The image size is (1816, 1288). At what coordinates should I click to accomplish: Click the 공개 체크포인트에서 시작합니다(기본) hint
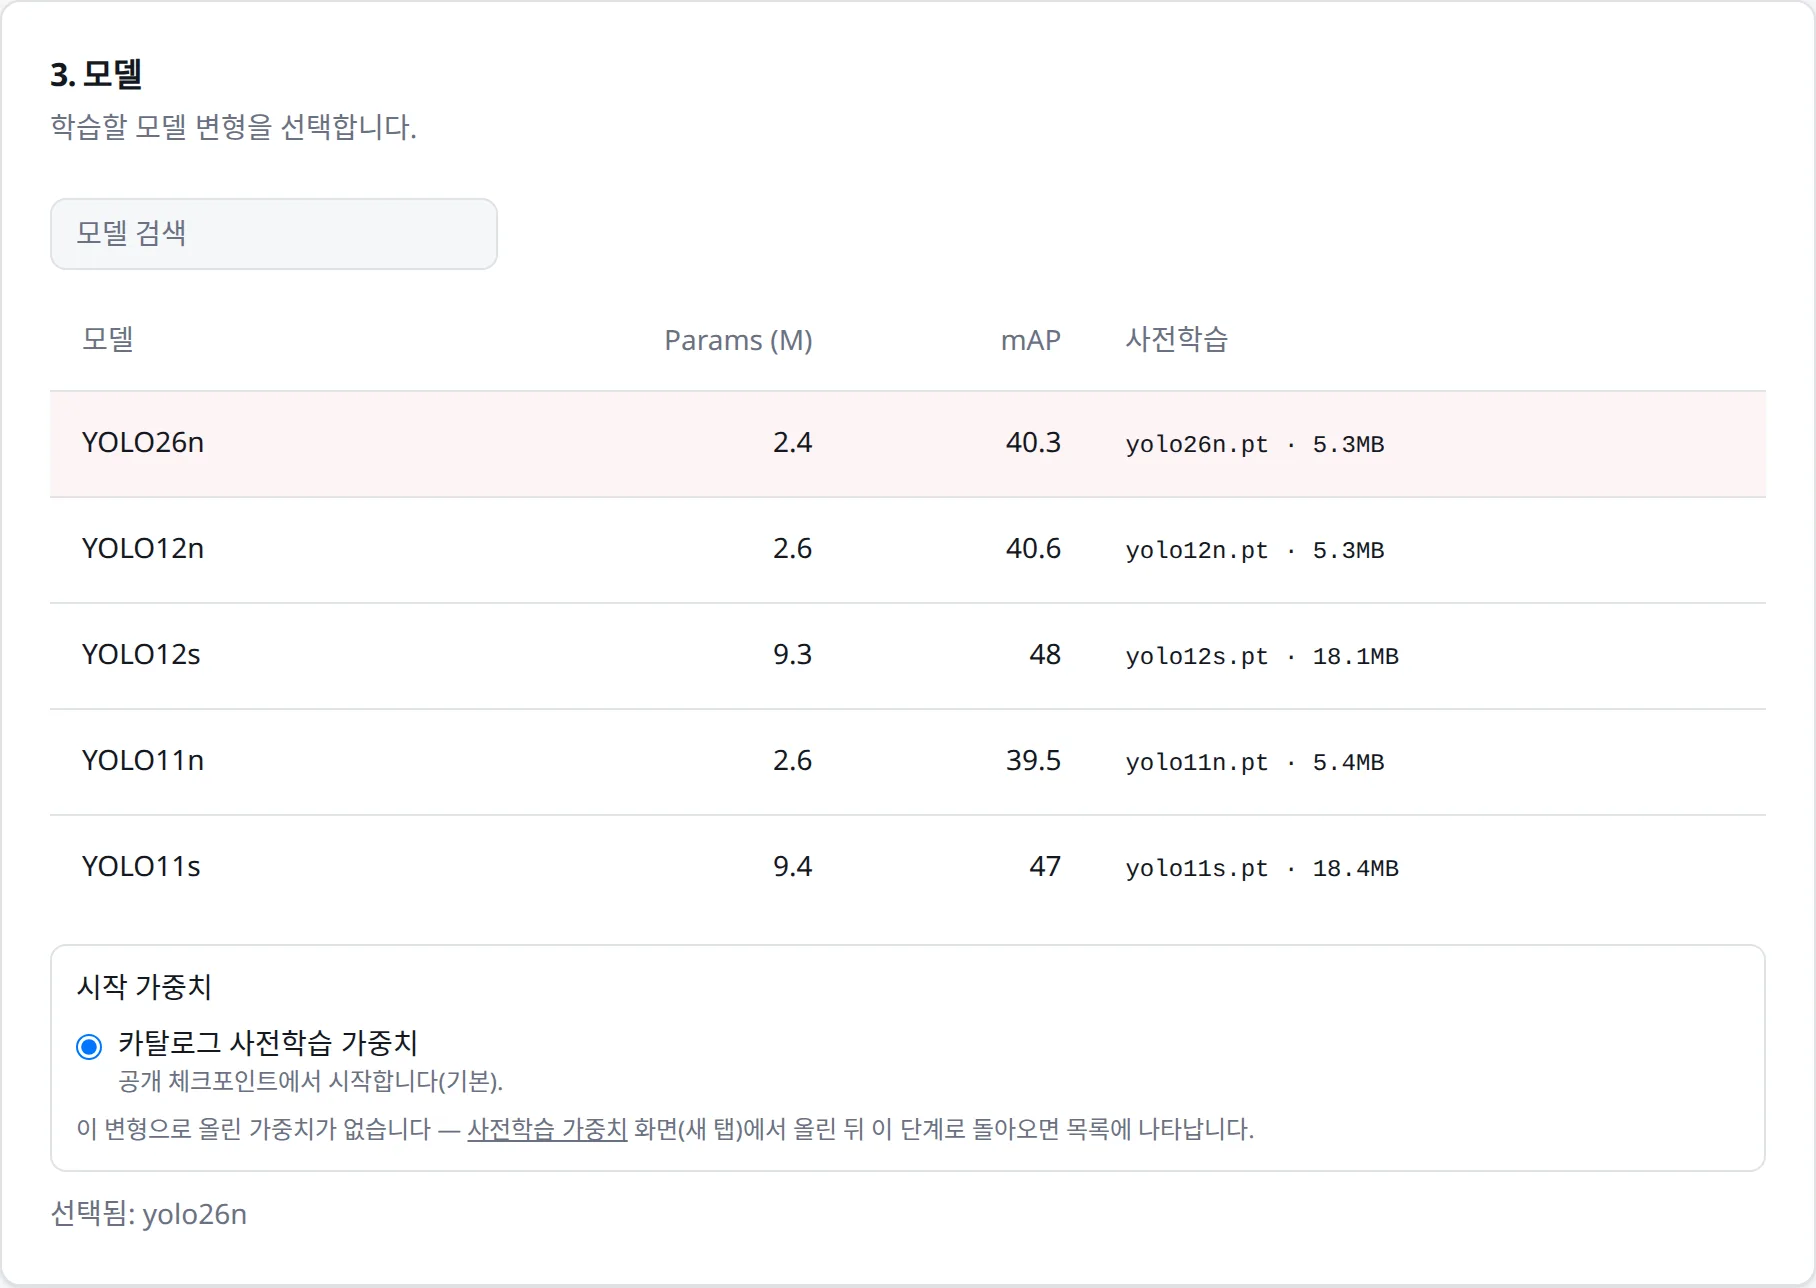click(x=310, y=1081)
